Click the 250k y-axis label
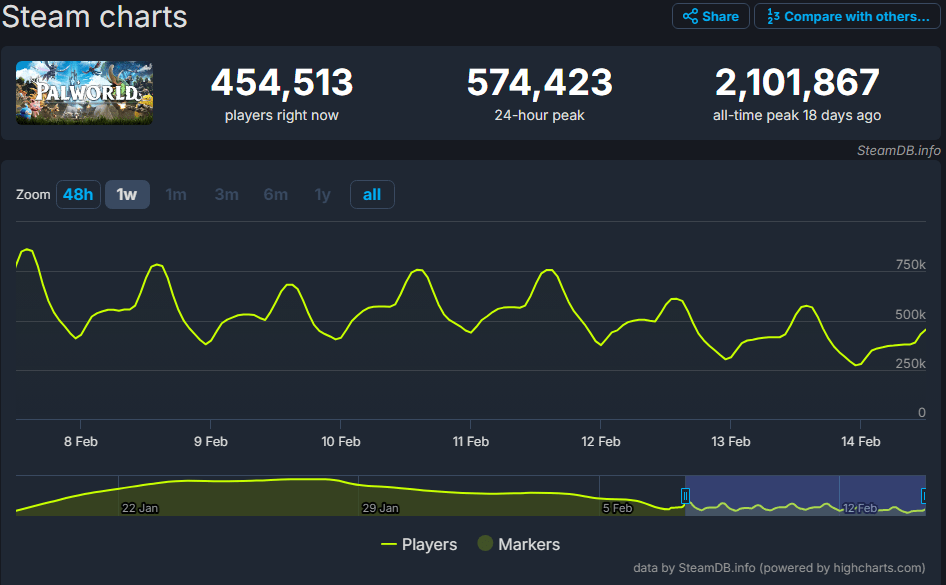Screen dimensions: 946x585 click(910, 364)
